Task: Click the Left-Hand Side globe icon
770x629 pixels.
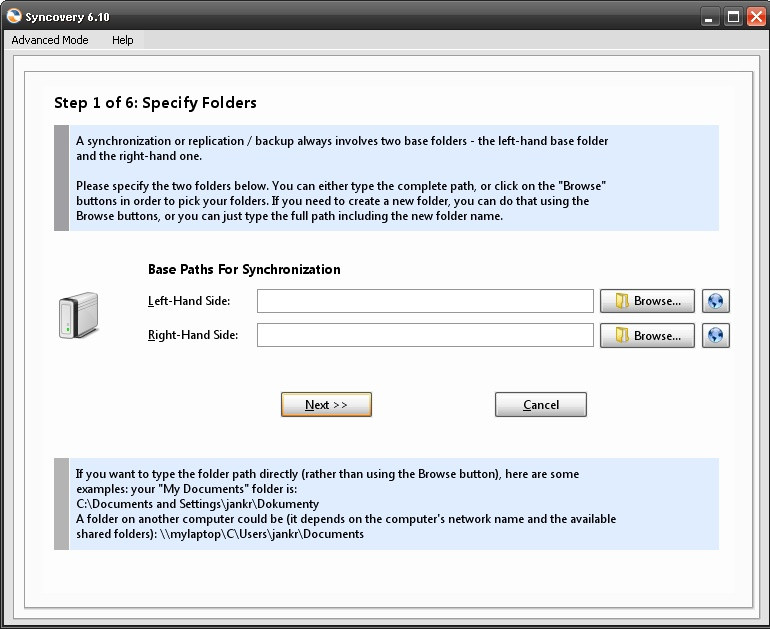Action: [x=715, y=301]
